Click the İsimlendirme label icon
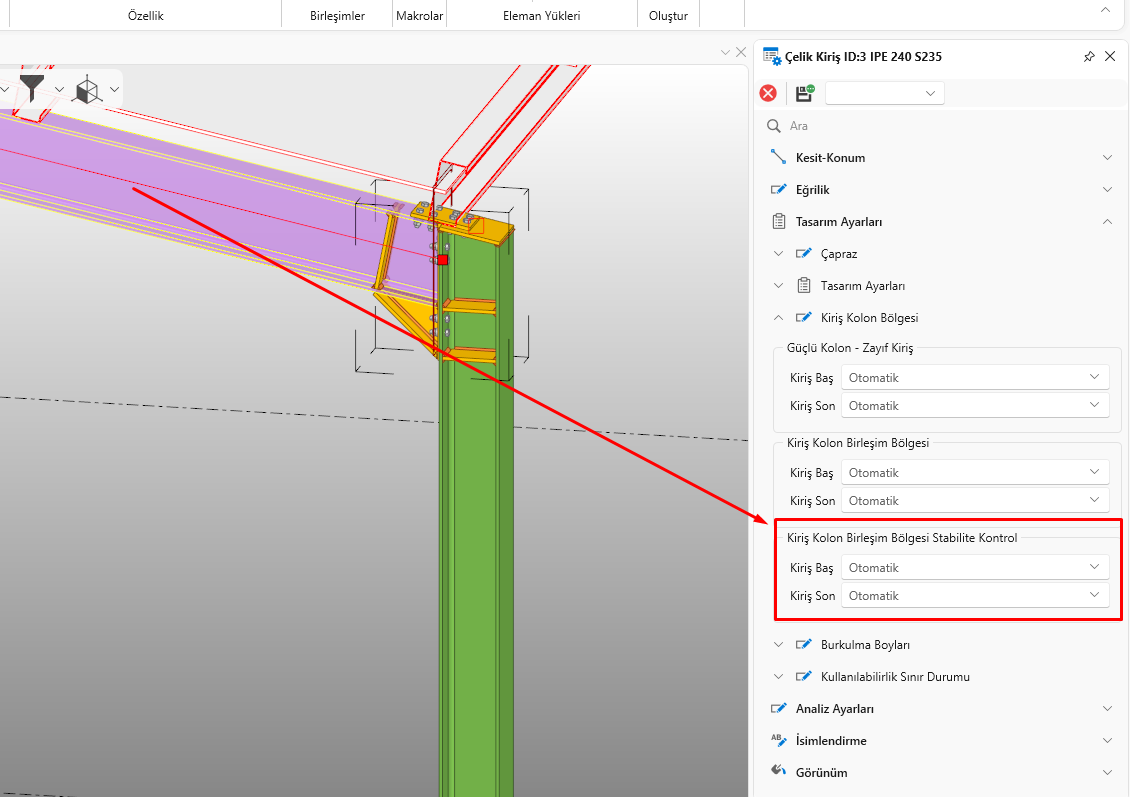This screenshot has width=1130, height=797. click(779, 740)
